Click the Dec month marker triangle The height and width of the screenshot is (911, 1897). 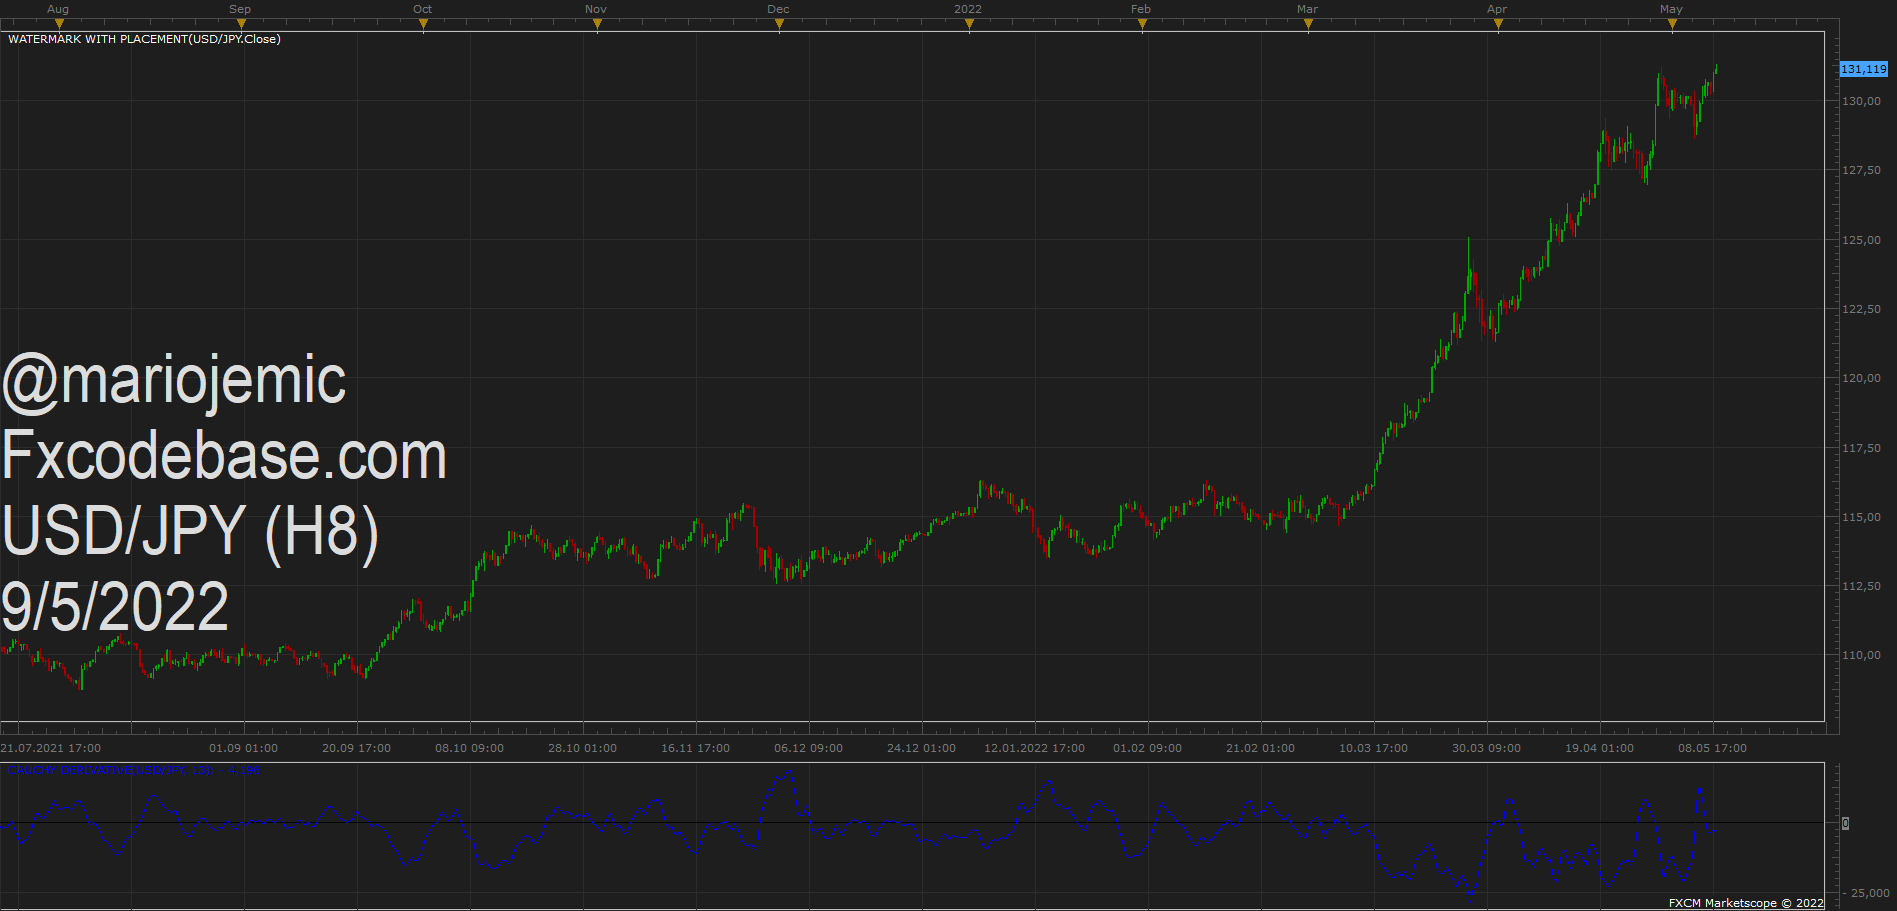click(x=779, y=24)
